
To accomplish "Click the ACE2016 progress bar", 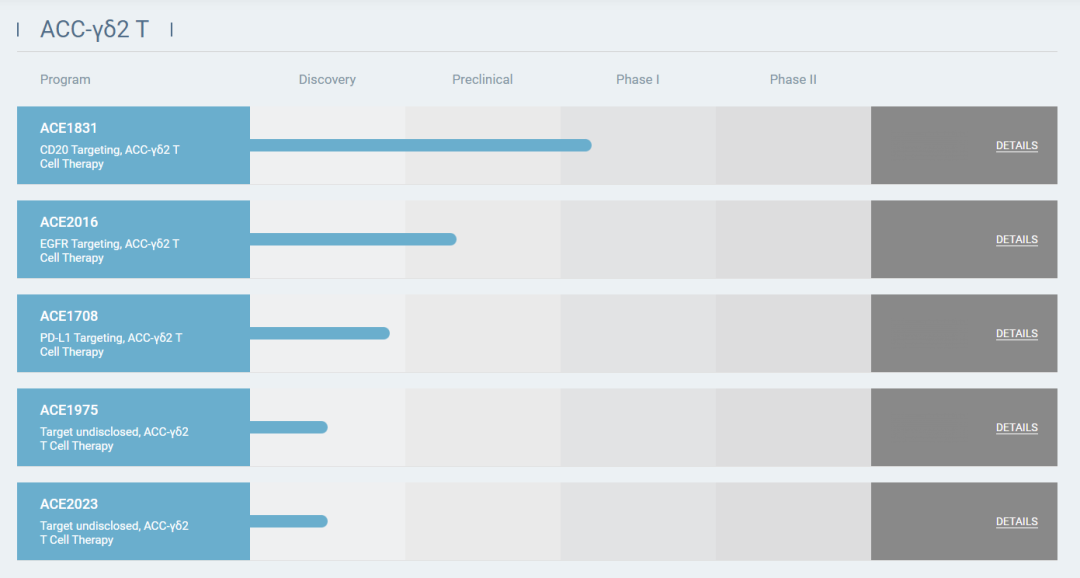I will 353,240.
